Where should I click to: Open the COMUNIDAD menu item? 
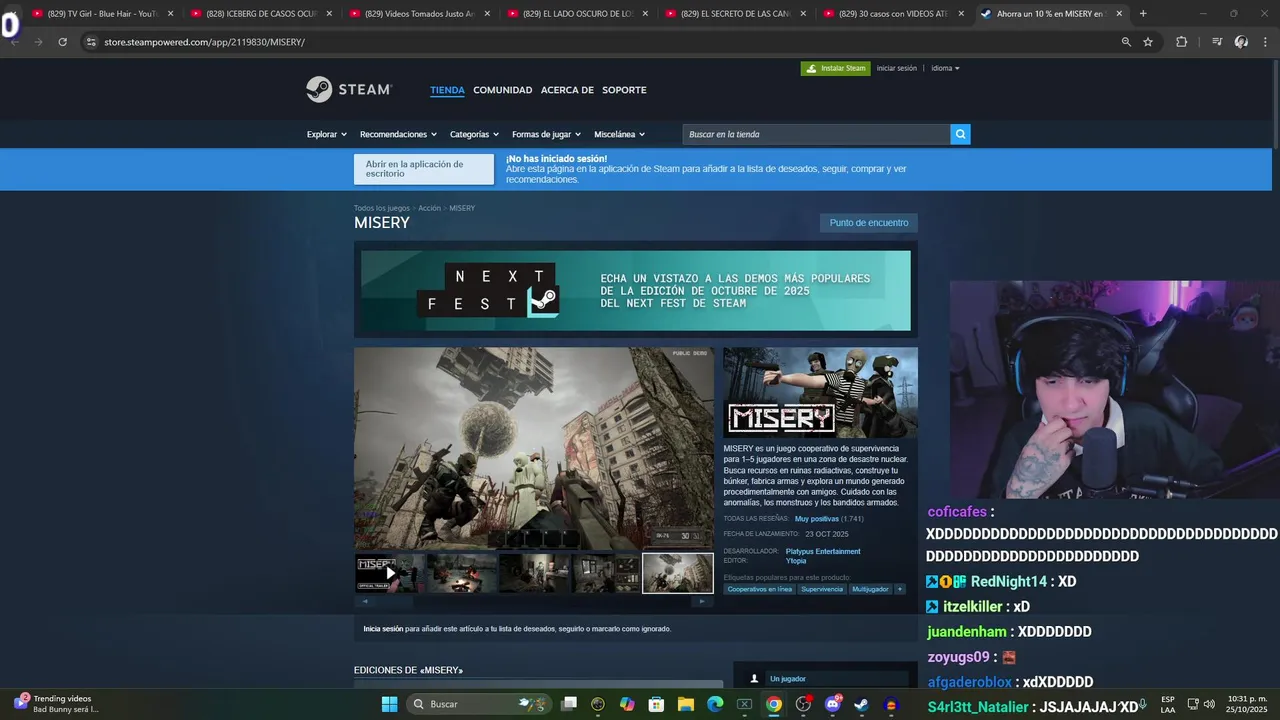click(502, 90)
